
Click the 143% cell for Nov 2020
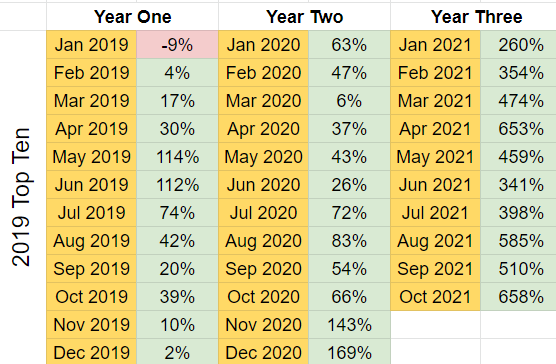349,325
